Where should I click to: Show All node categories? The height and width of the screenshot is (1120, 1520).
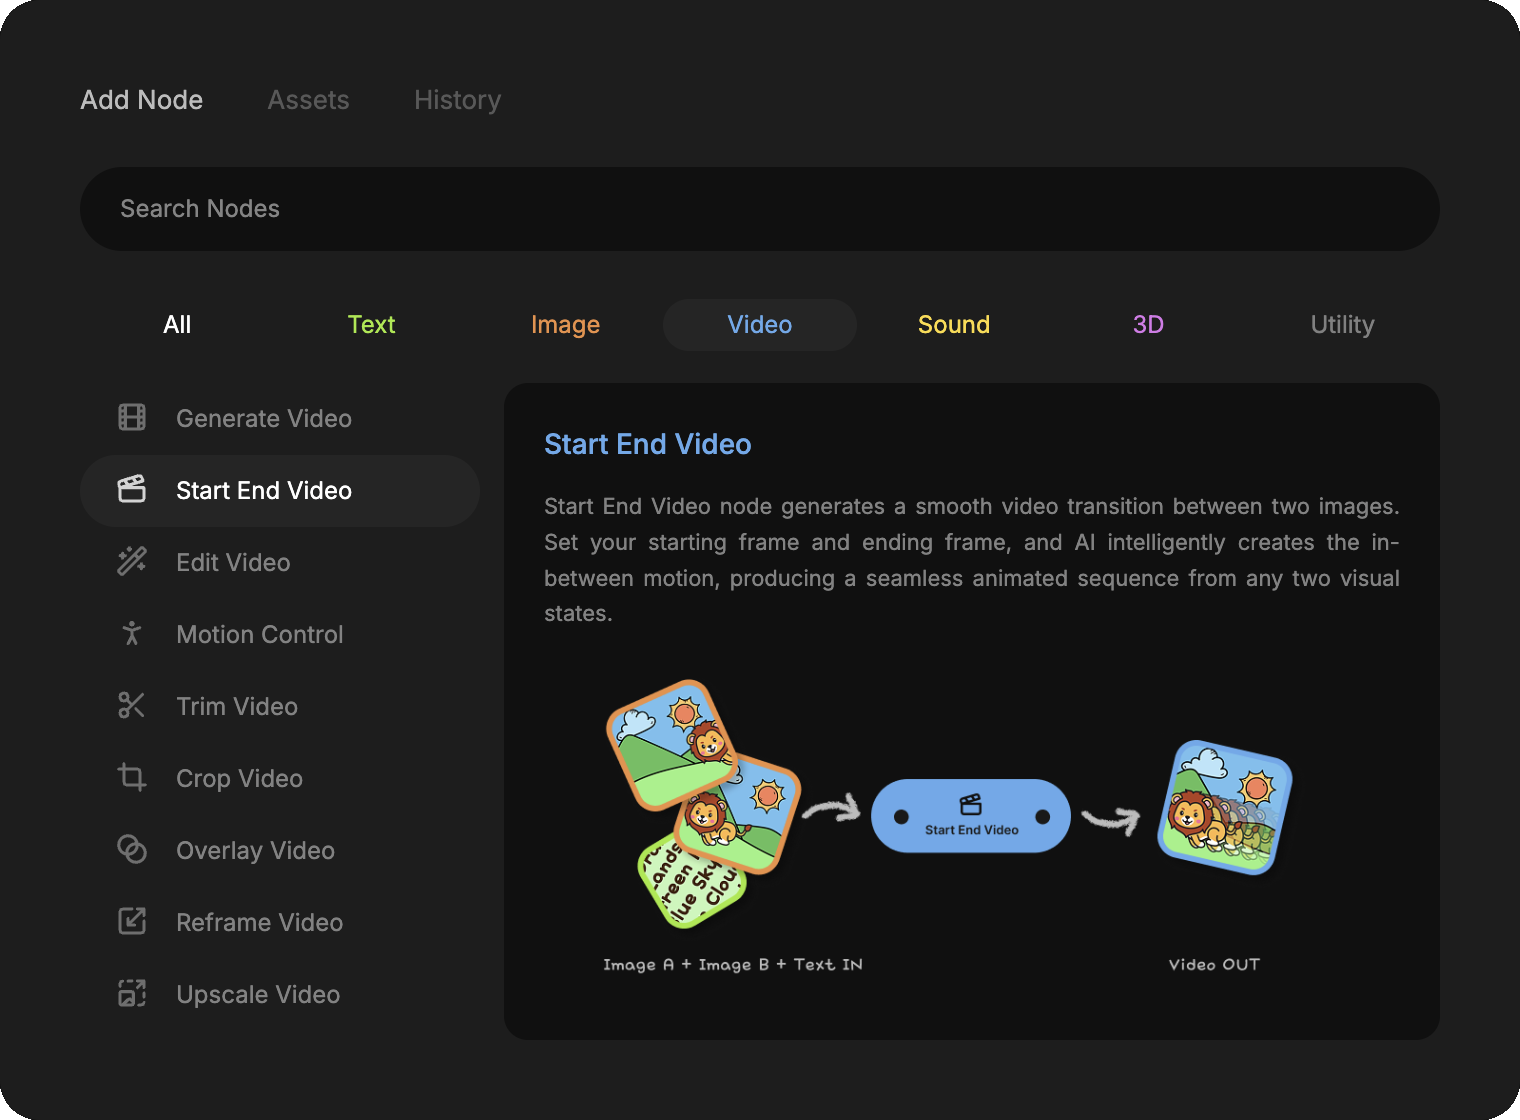pyautogui.click(x=177, y=325)
